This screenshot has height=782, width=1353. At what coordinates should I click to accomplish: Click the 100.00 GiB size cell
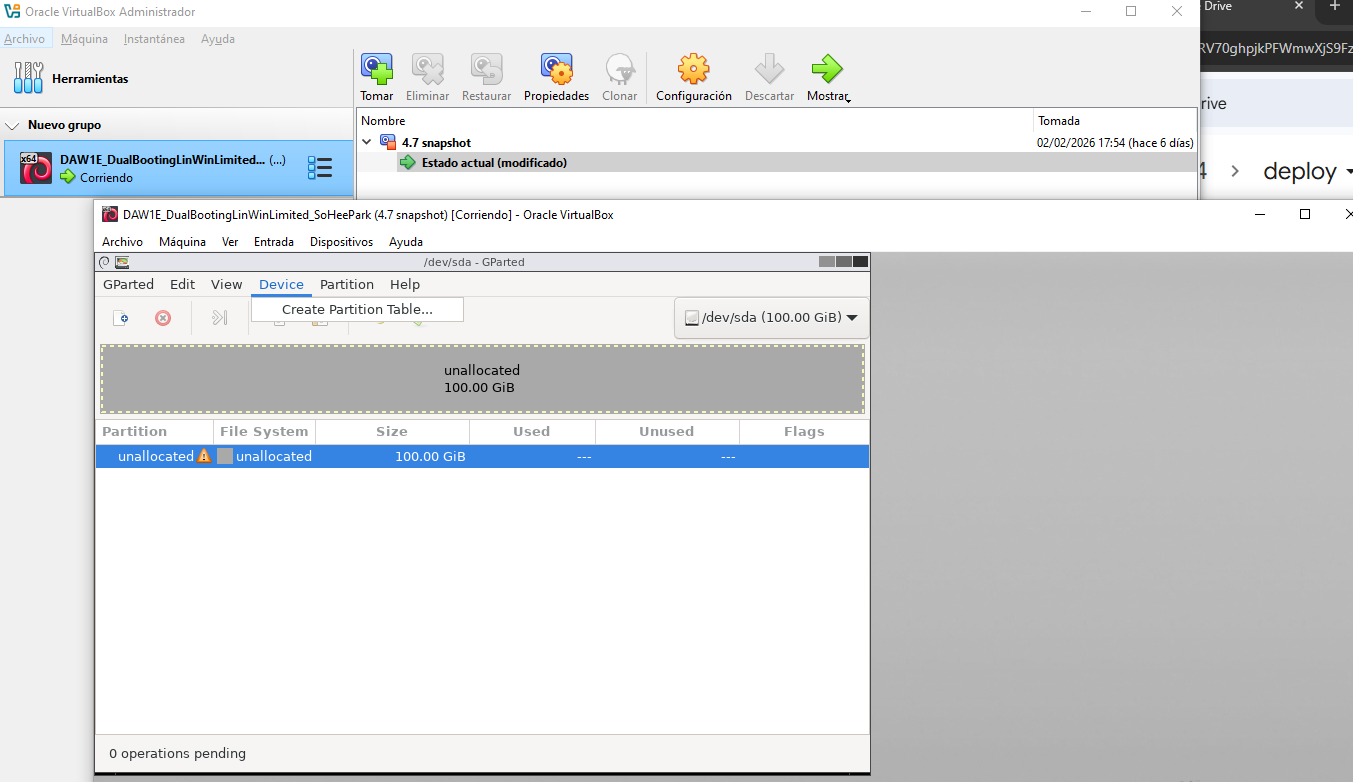point(430,457)
